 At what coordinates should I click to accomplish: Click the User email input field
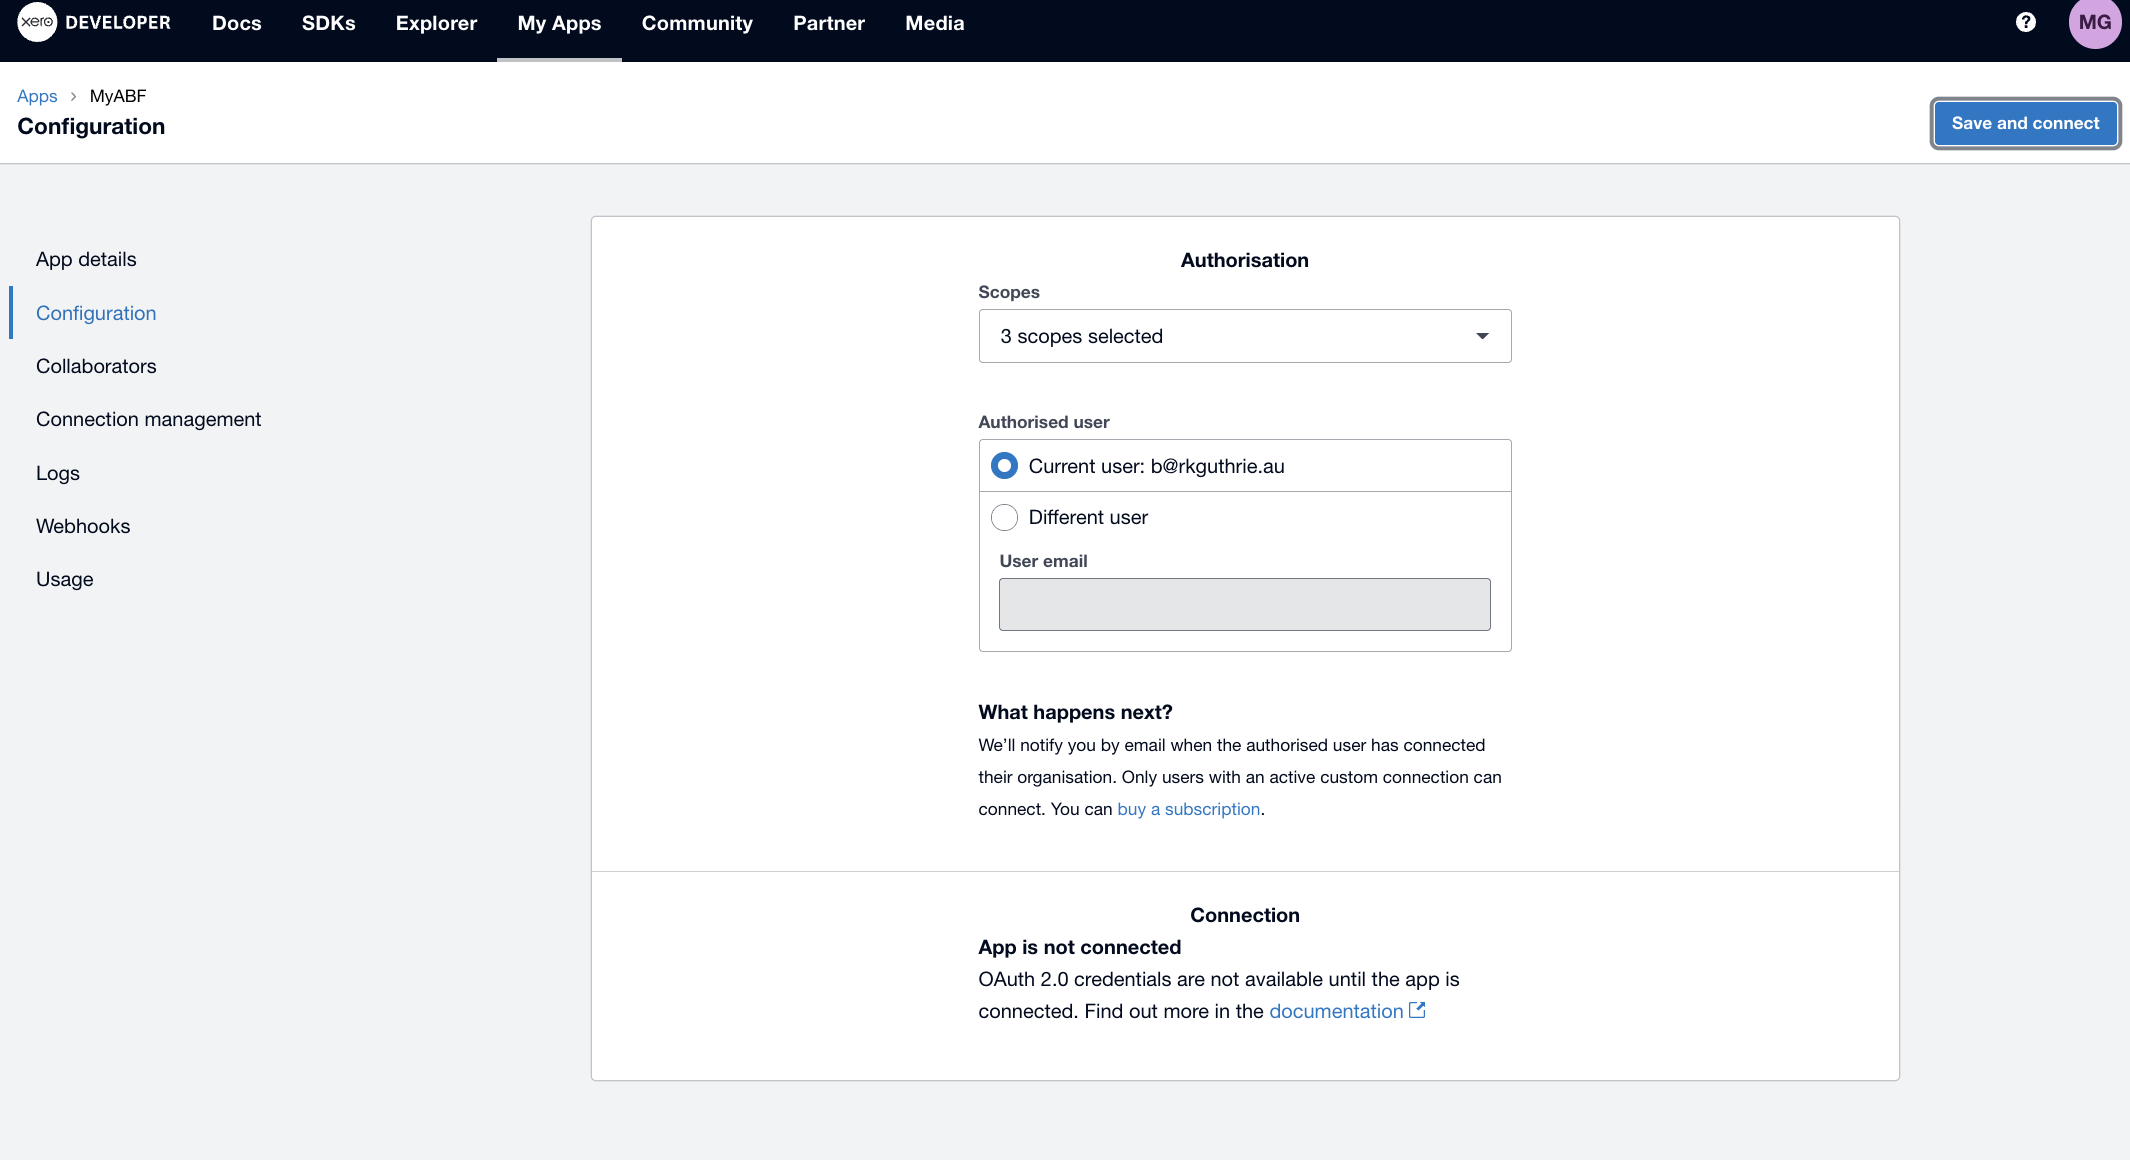1243,604
